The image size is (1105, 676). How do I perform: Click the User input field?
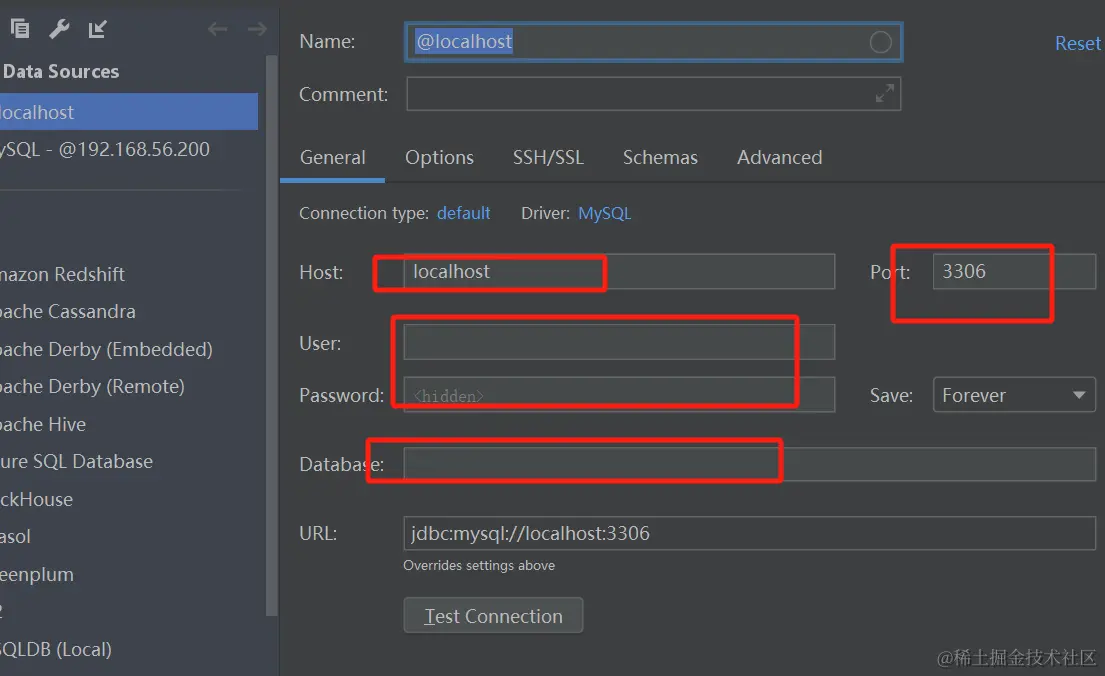(x=619, y=342)
